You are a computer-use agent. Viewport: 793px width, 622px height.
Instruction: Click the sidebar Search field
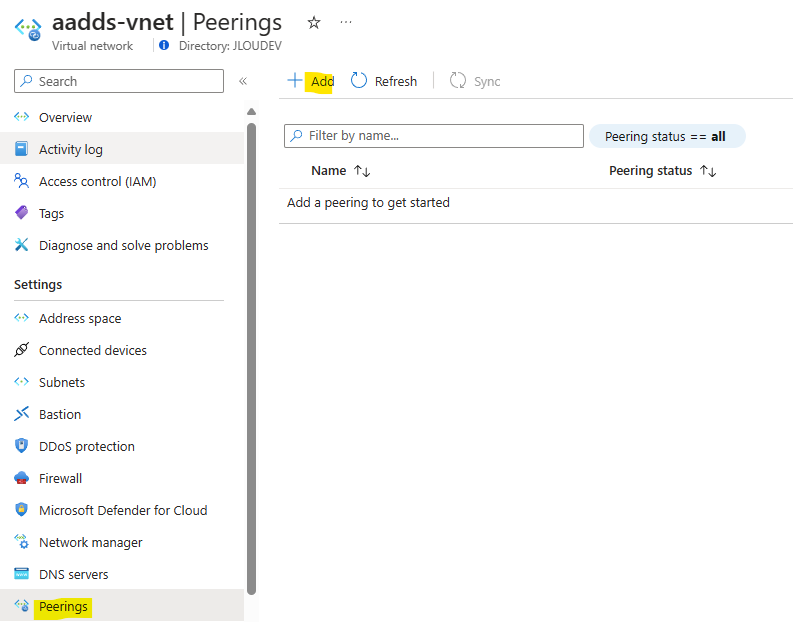[x=119, y=81]
